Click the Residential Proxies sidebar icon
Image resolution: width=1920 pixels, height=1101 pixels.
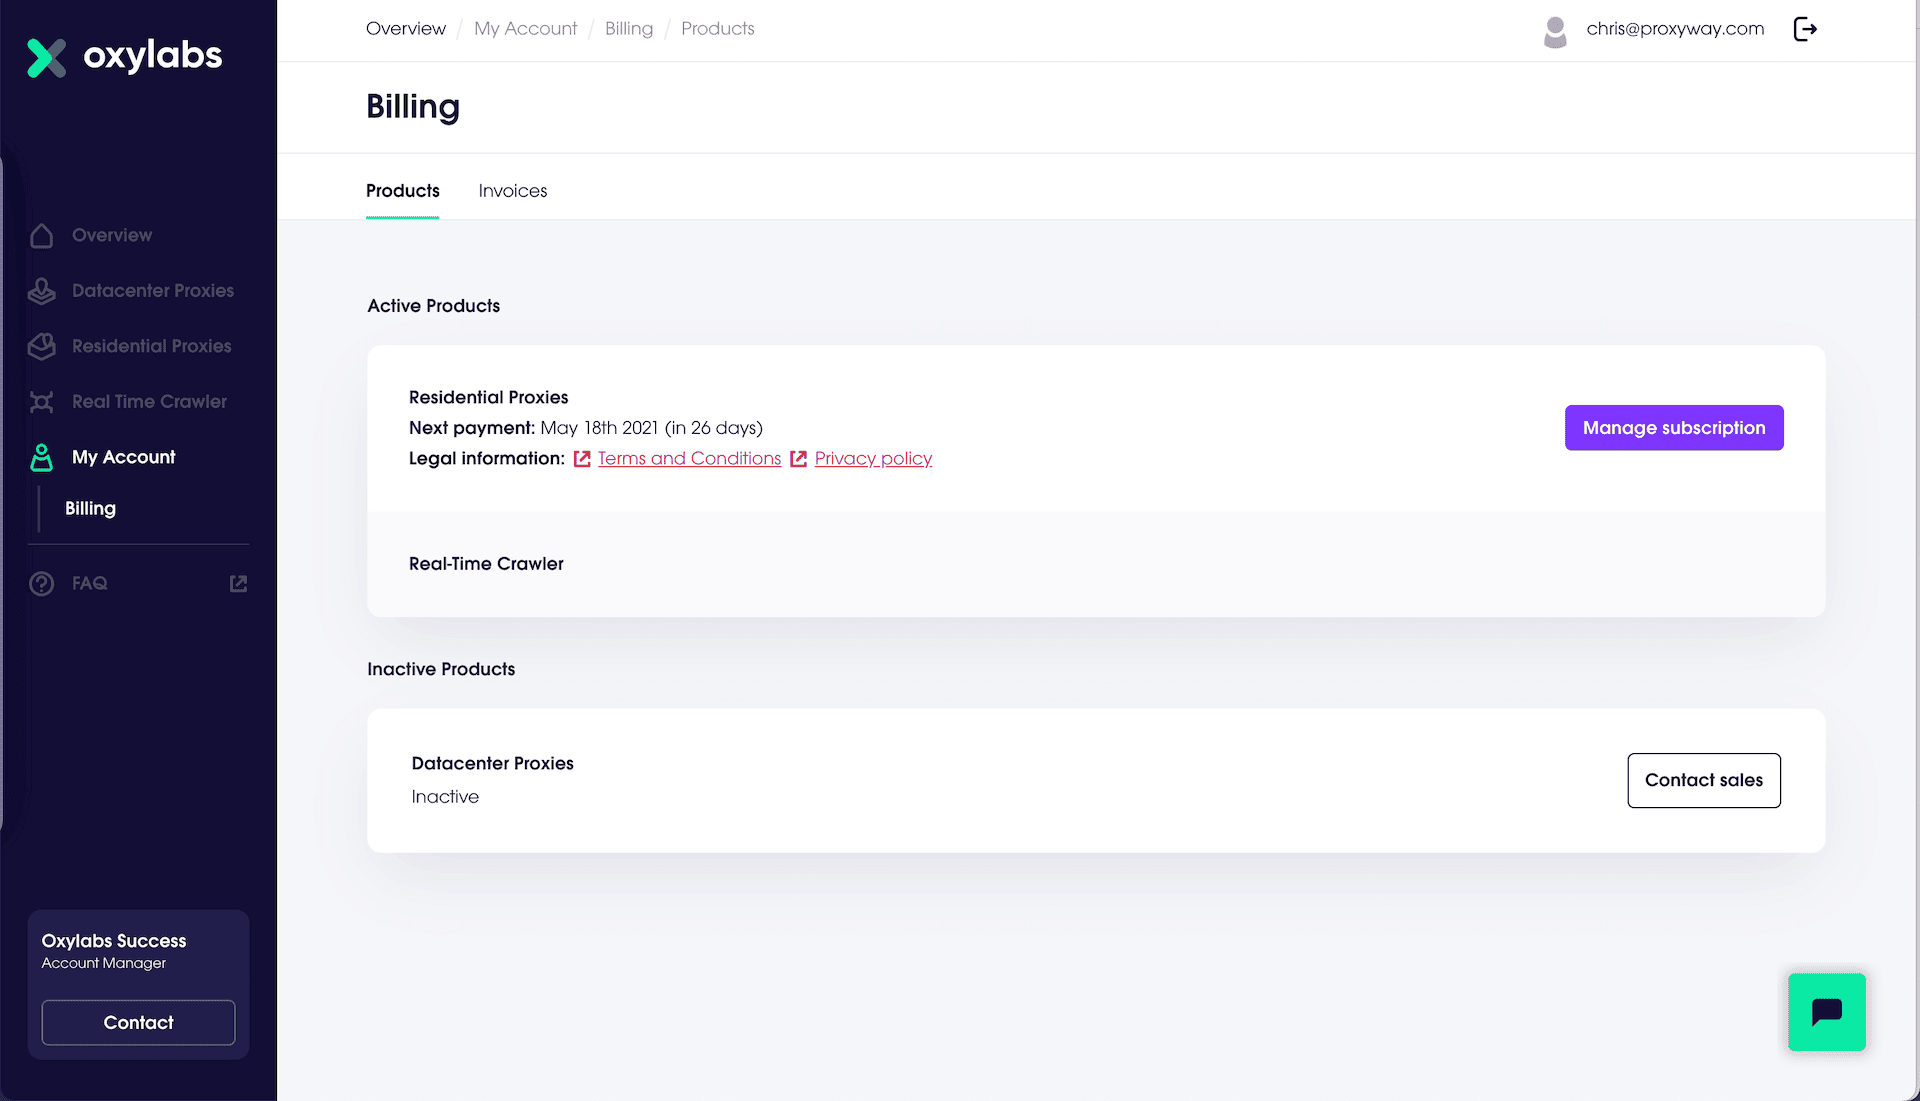(41, 346)
